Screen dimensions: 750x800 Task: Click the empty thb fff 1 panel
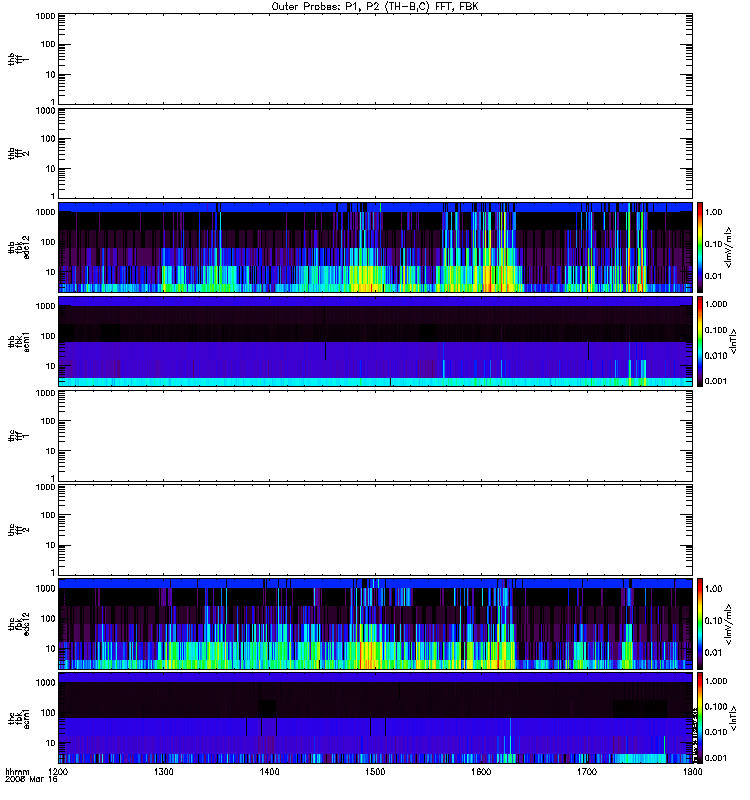pyautogui.click(x=375, y=59)
